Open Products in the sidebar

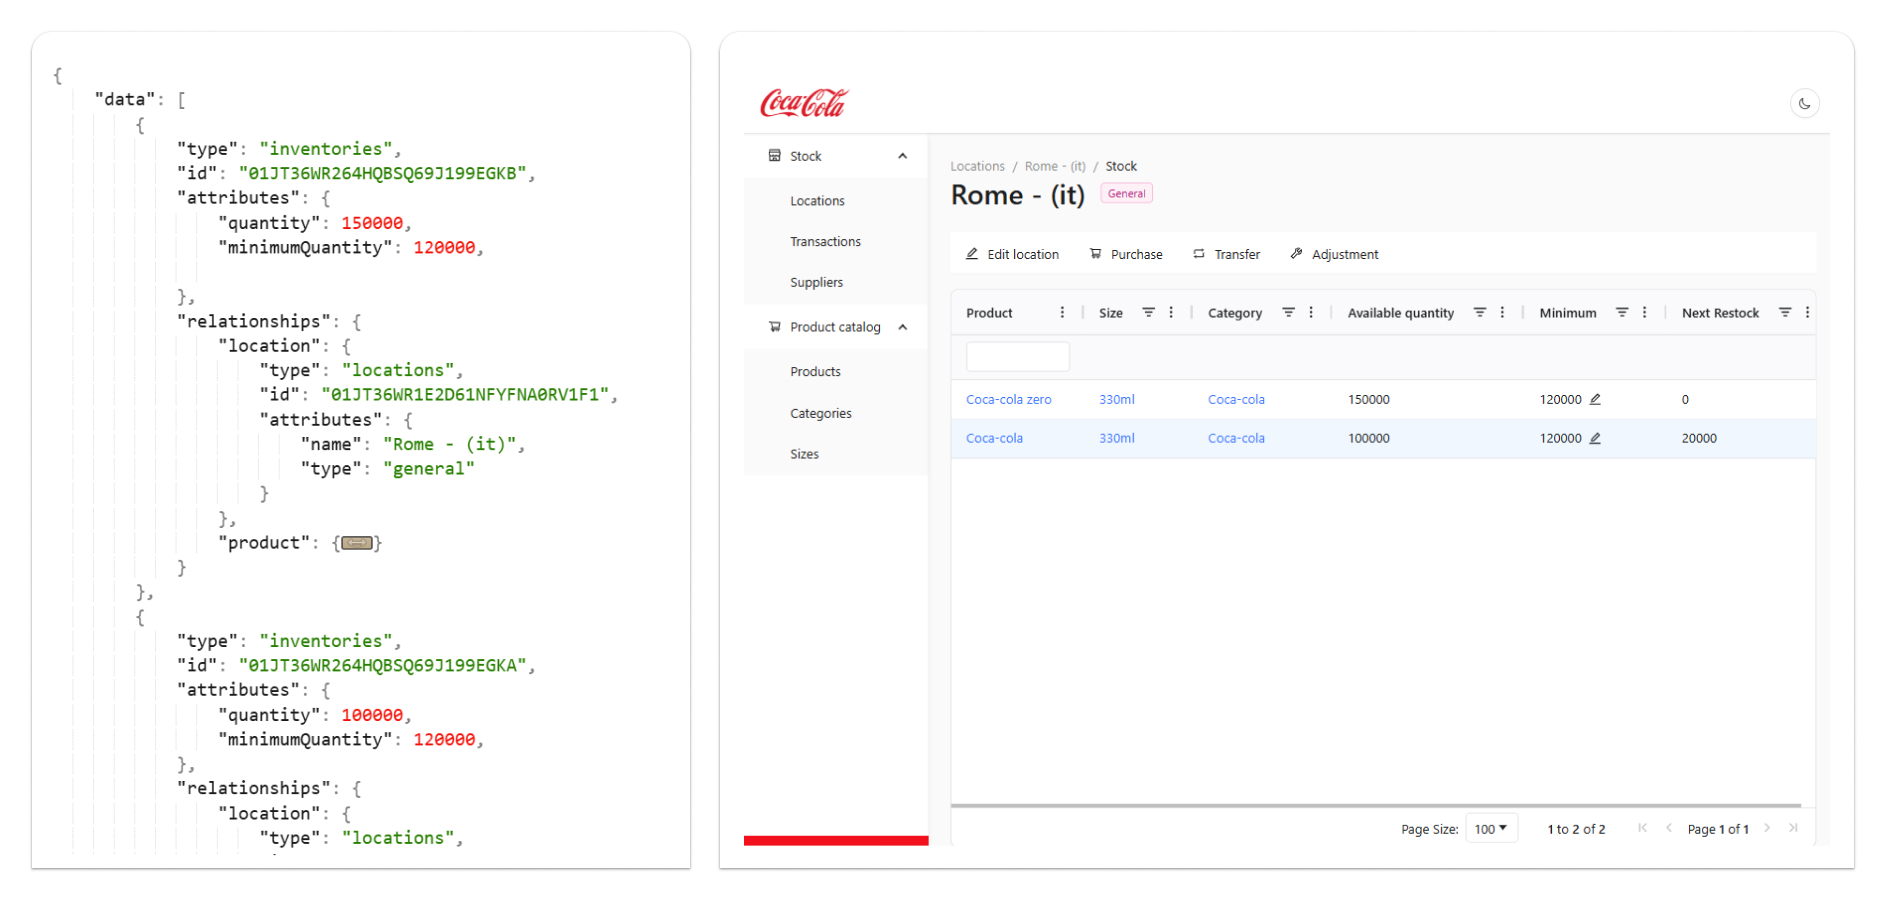click(x=815, y=372)
